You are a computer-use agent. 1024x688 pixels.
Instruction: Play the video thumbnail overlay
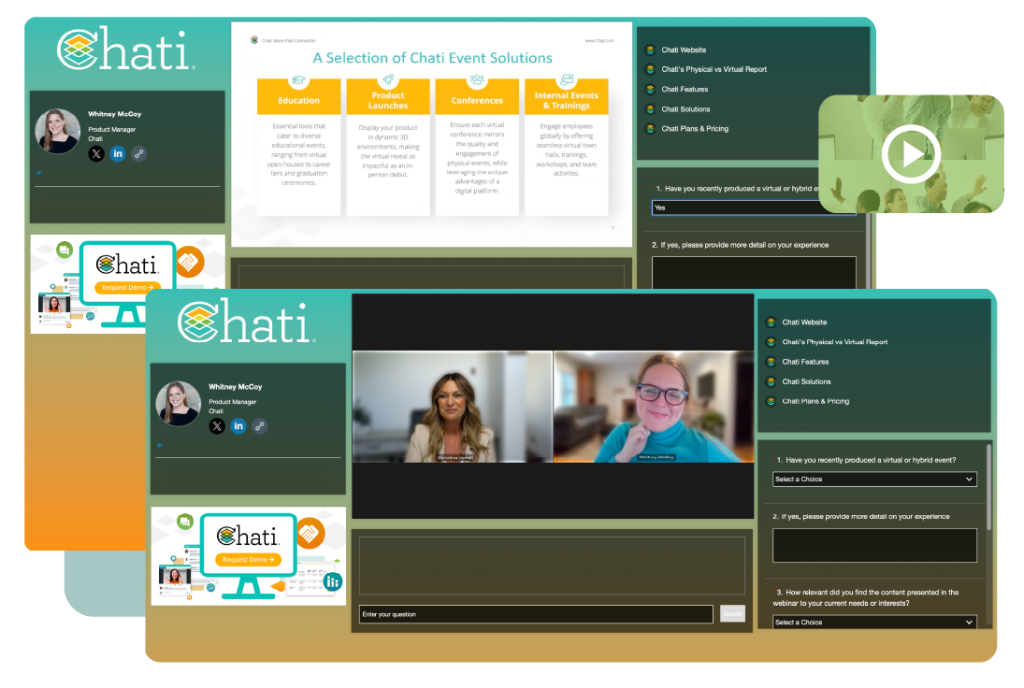pos(911,154)
